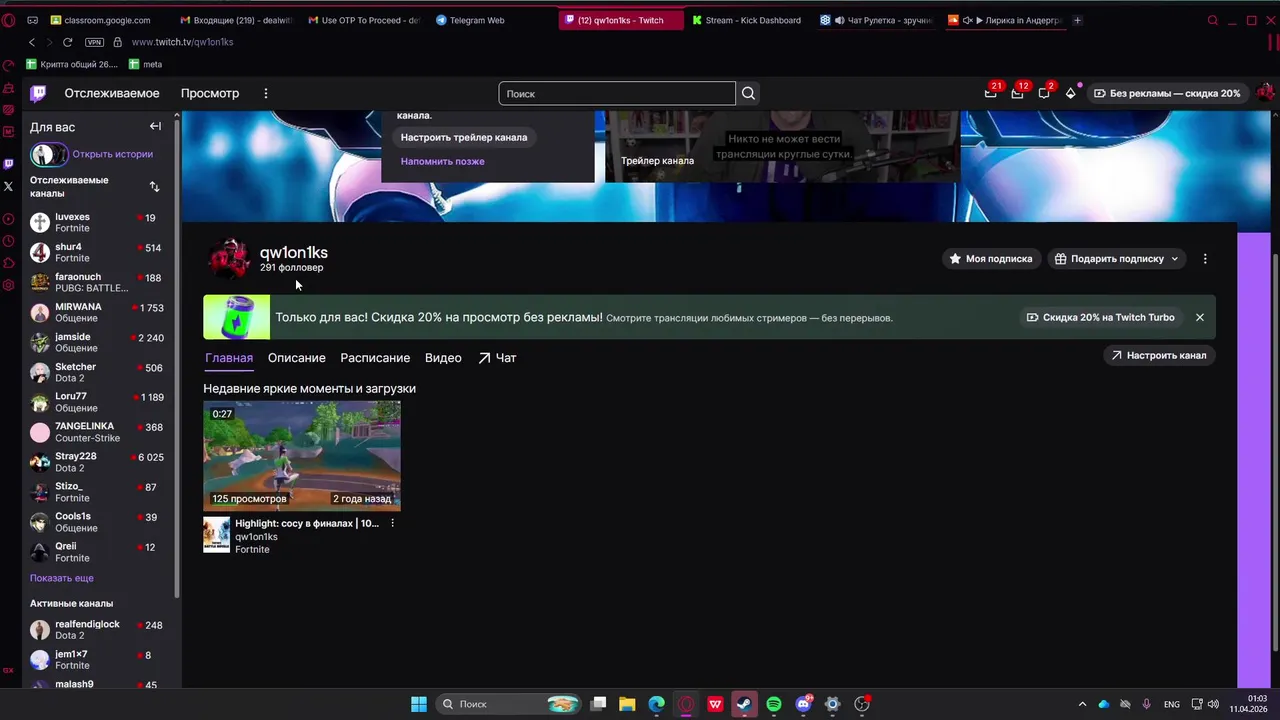Switch to Видео tab
Screen dimensions: 1280x720
point(443,358)
